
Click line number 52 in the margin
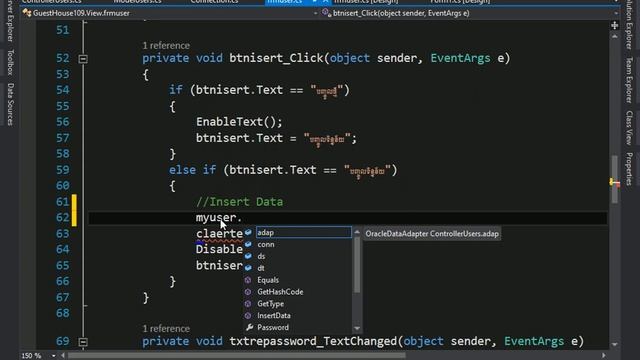(x=63, y=58)
